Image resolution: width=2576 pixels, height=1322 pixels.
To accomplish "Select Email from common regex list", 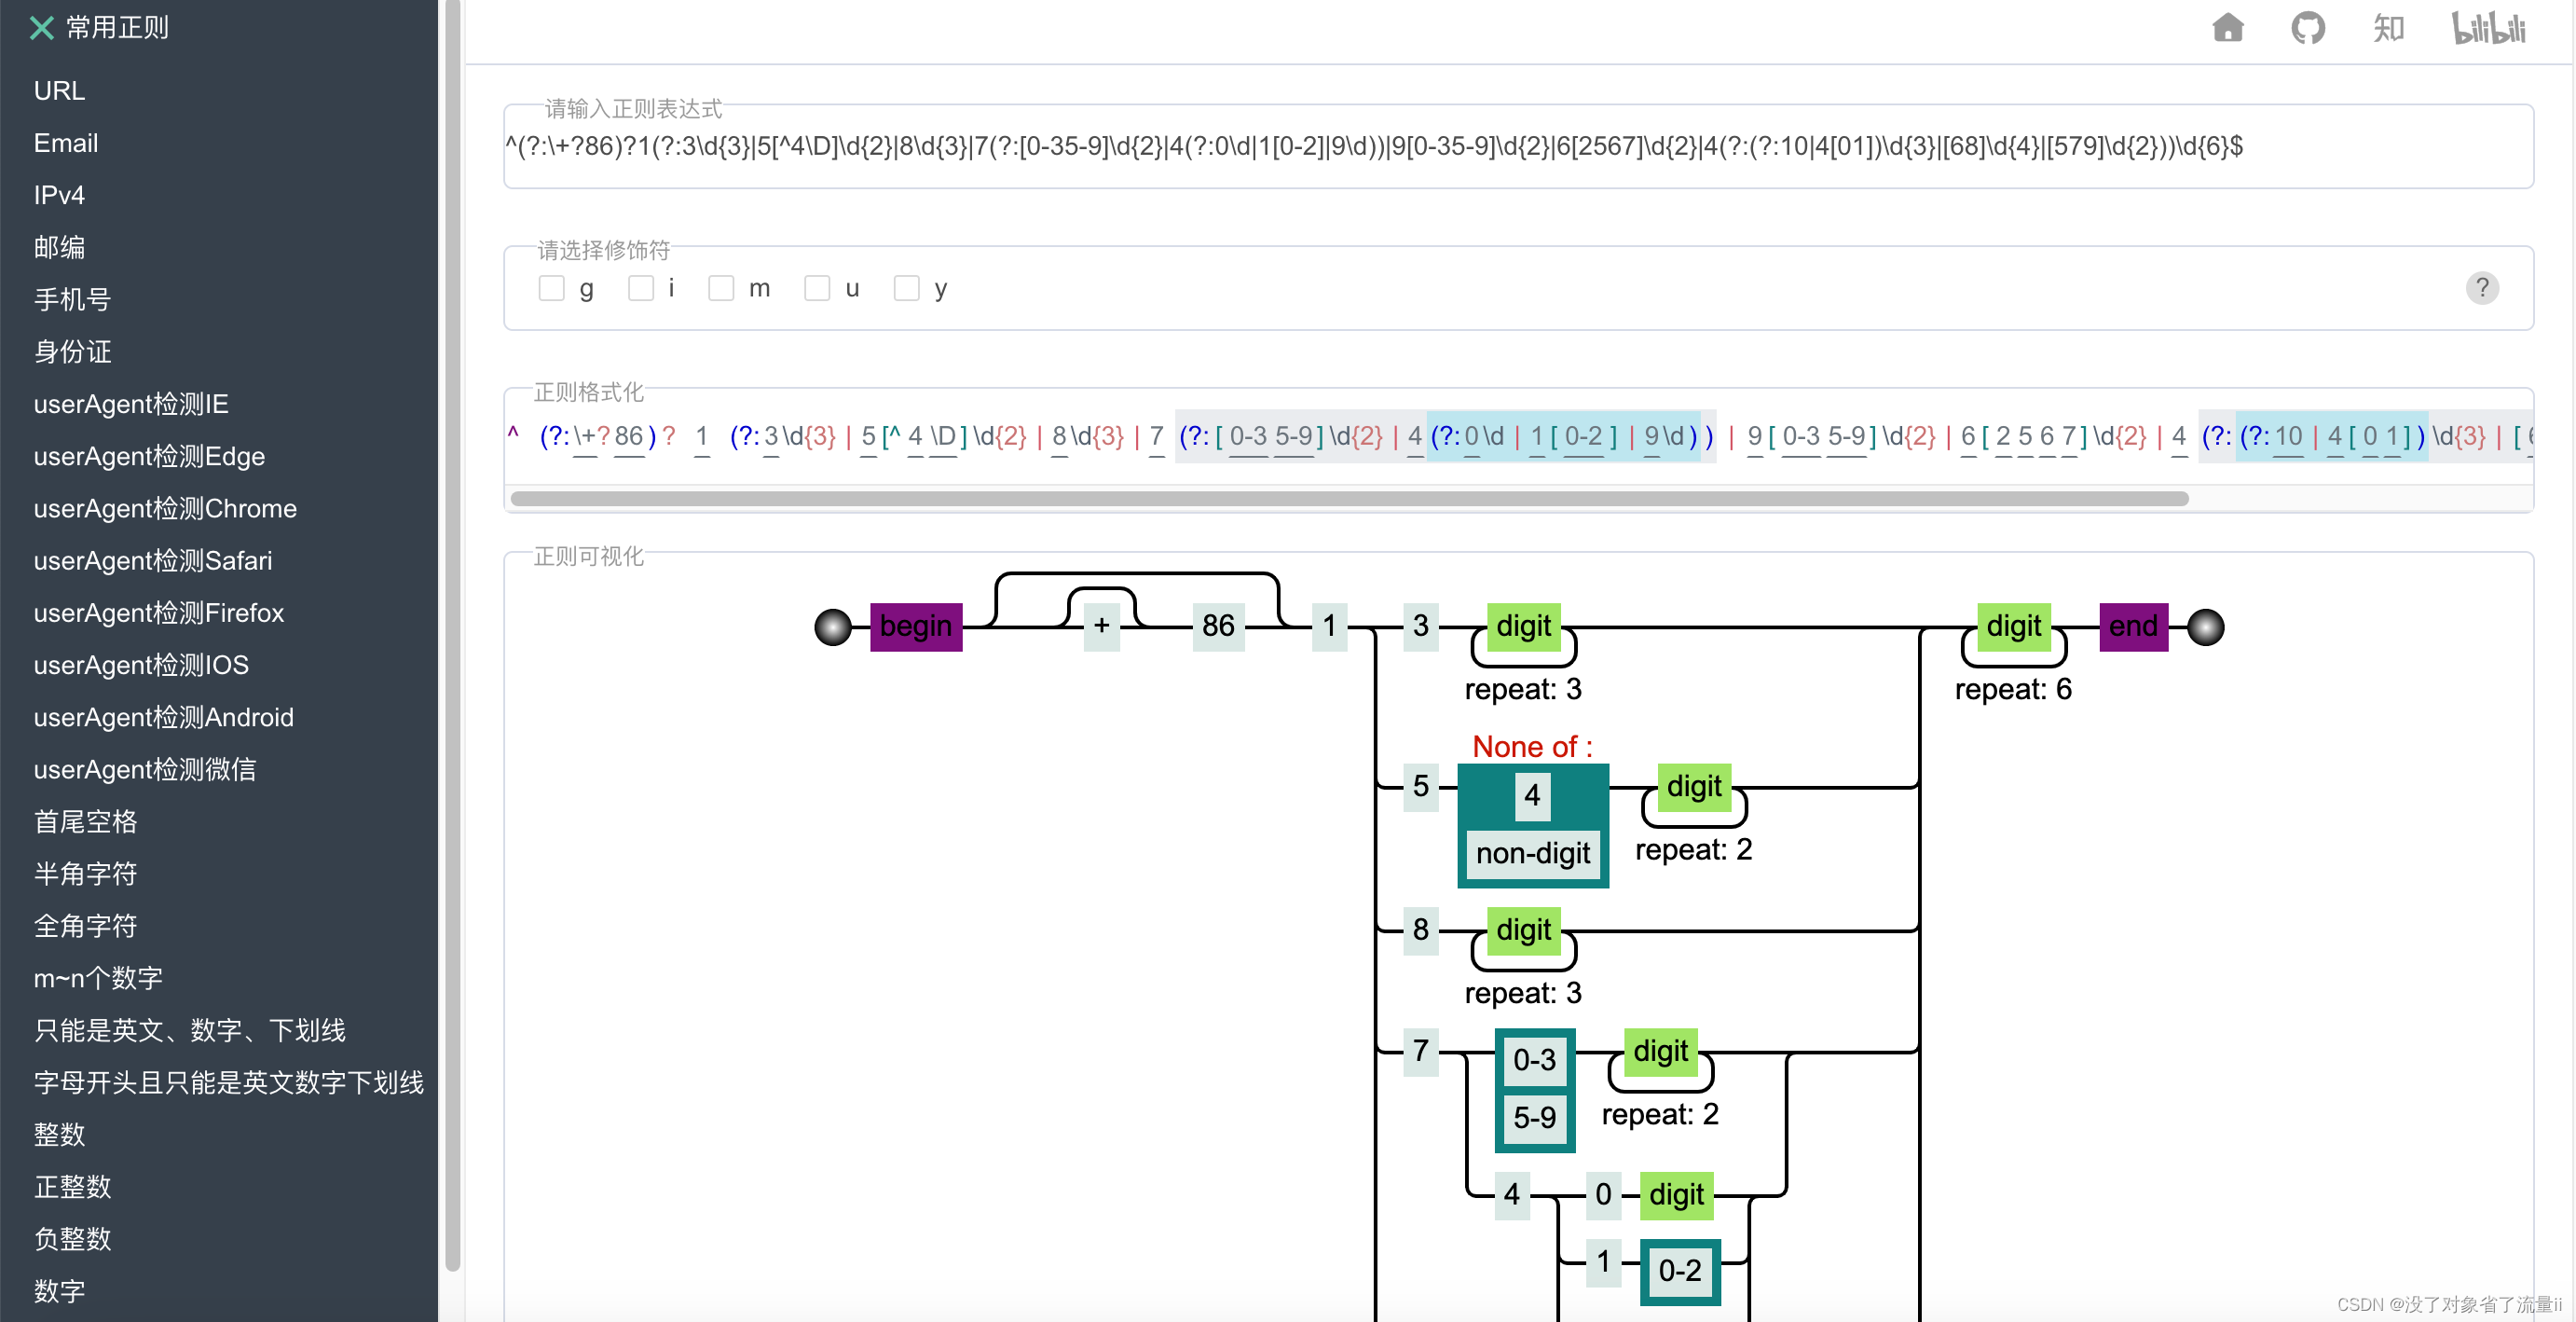I will [x=66, y=143].
